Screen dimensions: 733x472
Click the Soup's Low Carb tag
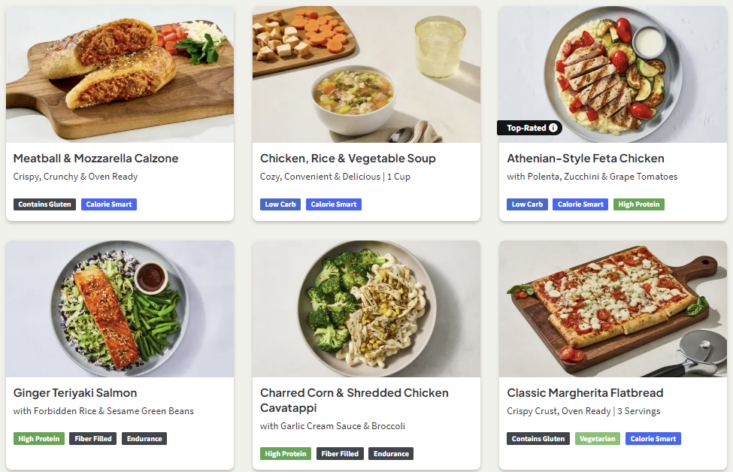click(x=280, y=204)
